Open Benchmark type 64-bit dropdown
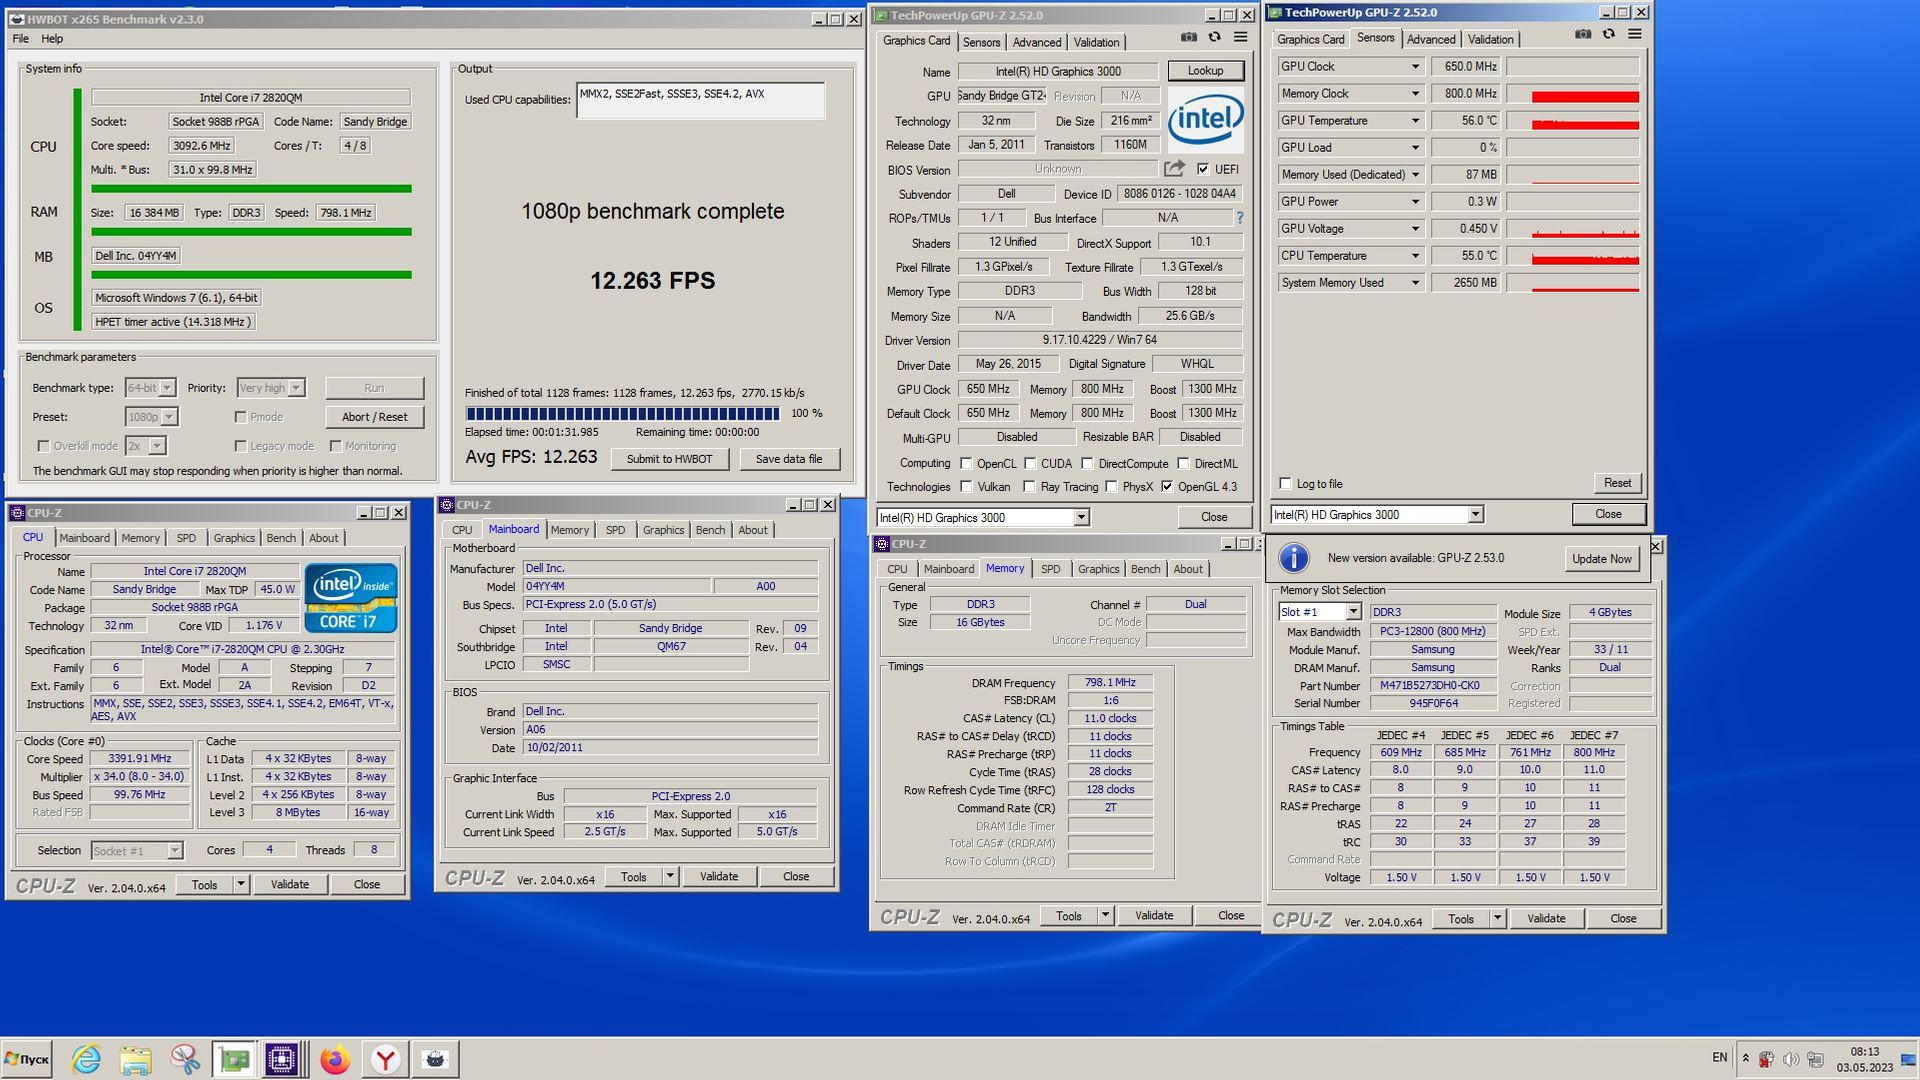Viewport: 1920px width, 1080px height. (x=167, y=388)
